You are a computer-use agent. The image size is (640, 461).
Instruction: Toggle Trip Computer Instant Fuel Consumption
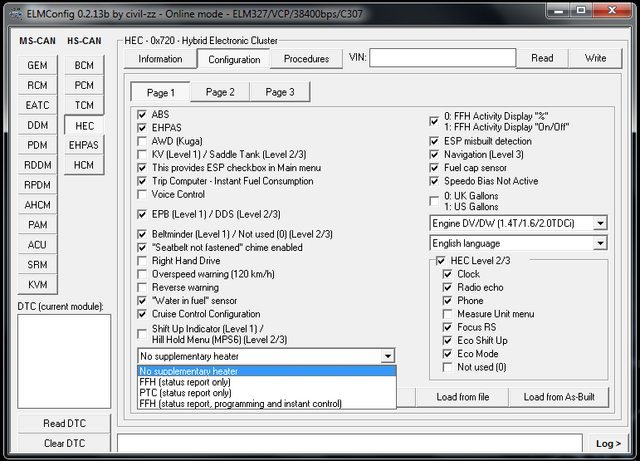142,181
